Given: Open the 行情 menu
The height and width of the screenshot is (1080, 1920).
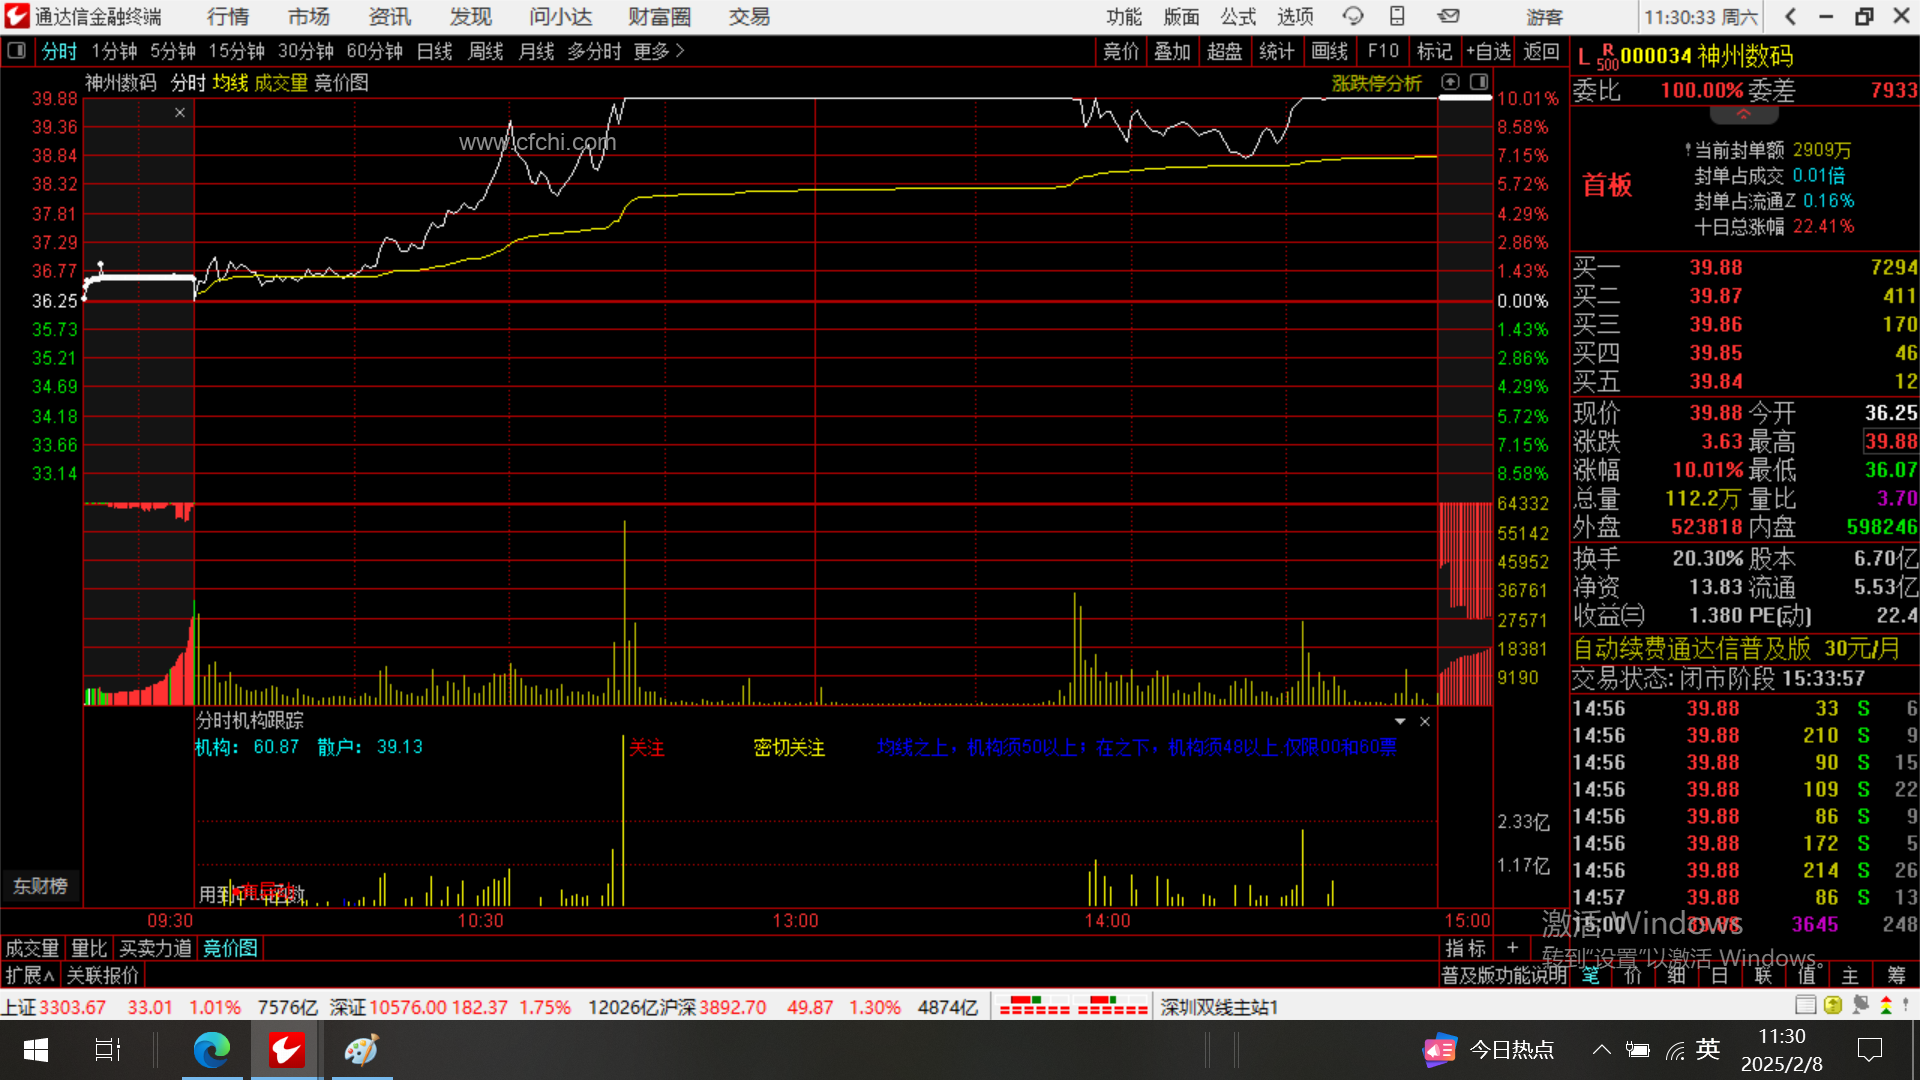Looking at the screenshot, I should (228, 16).
